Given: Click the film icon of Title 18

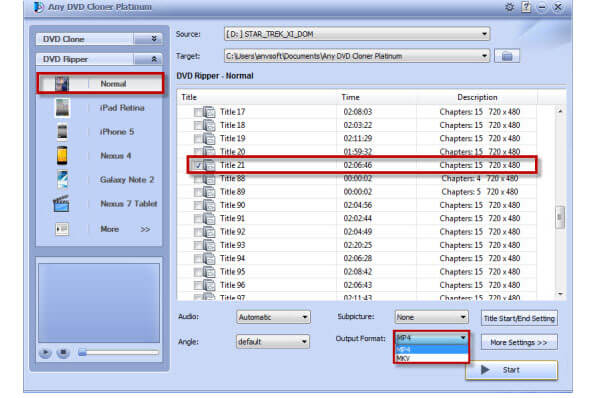Looking at the screenshot, I should [209, 126].
